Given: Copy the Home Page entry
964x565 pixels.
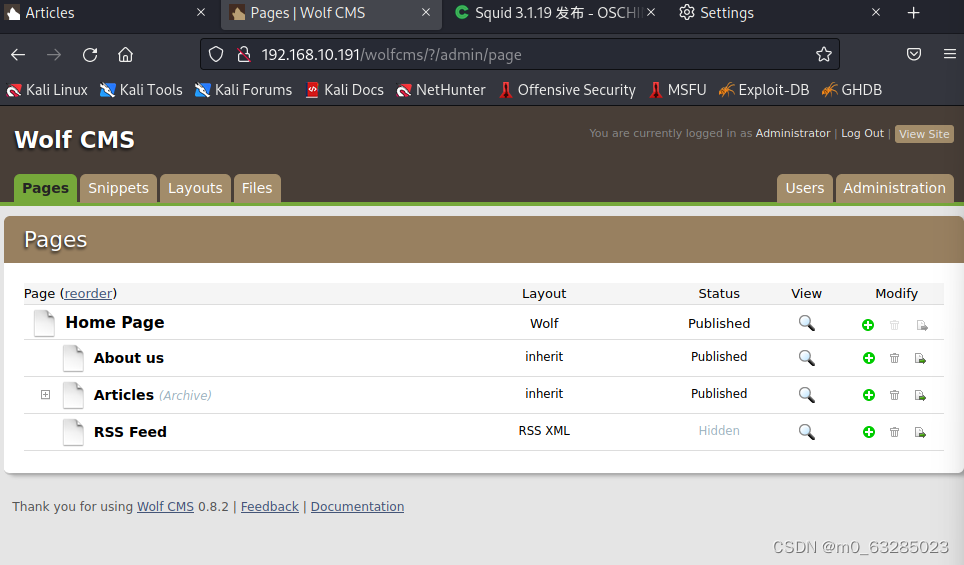Looking at the screenshot, I should (x=922, y=325).
